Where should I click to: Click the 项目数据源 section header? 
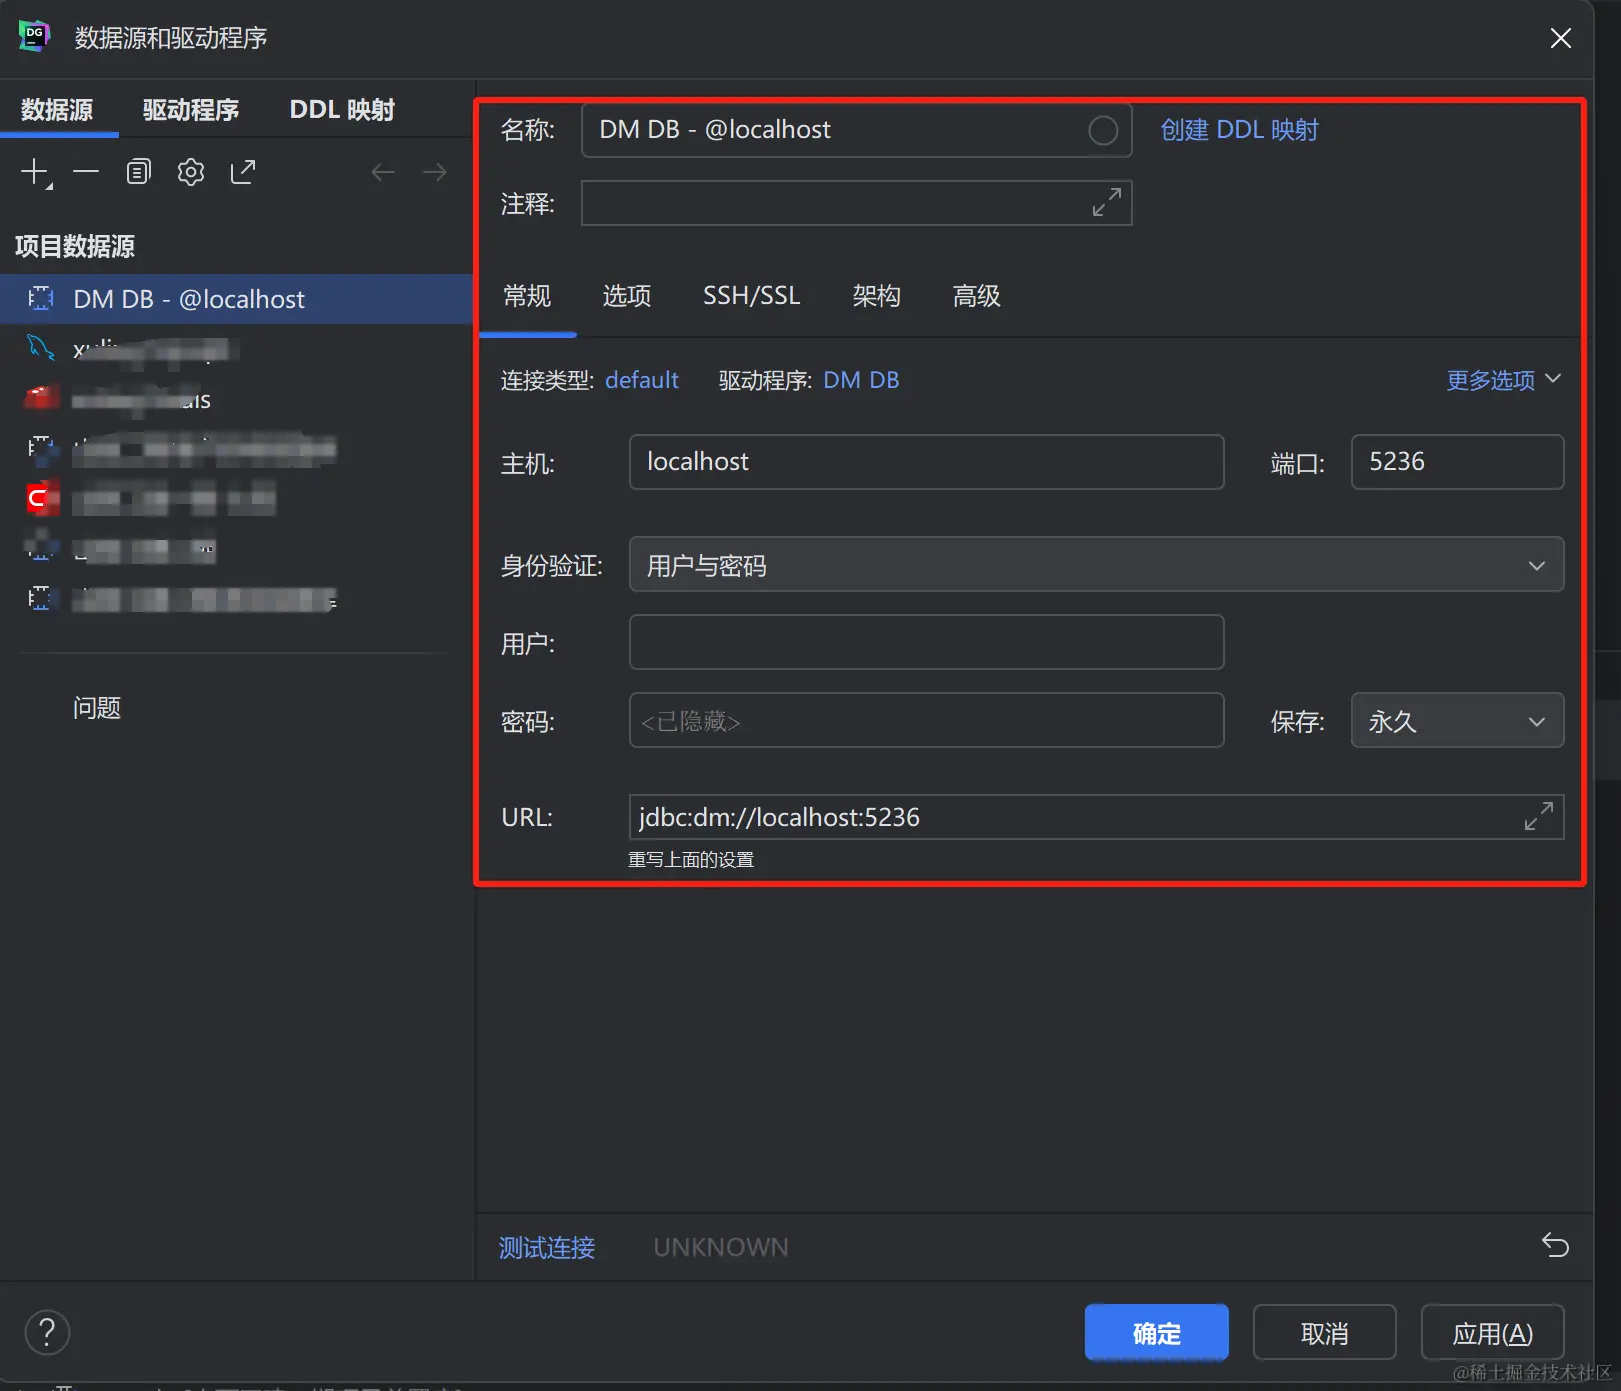click(x=75, y=246)
